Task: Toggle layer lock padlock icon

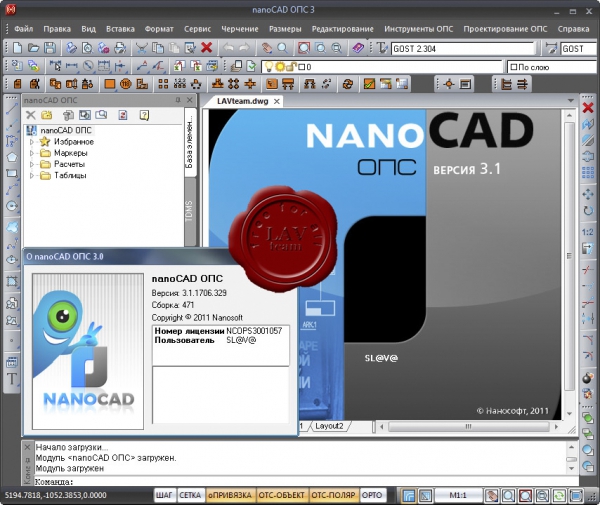Action: [291, 67]
